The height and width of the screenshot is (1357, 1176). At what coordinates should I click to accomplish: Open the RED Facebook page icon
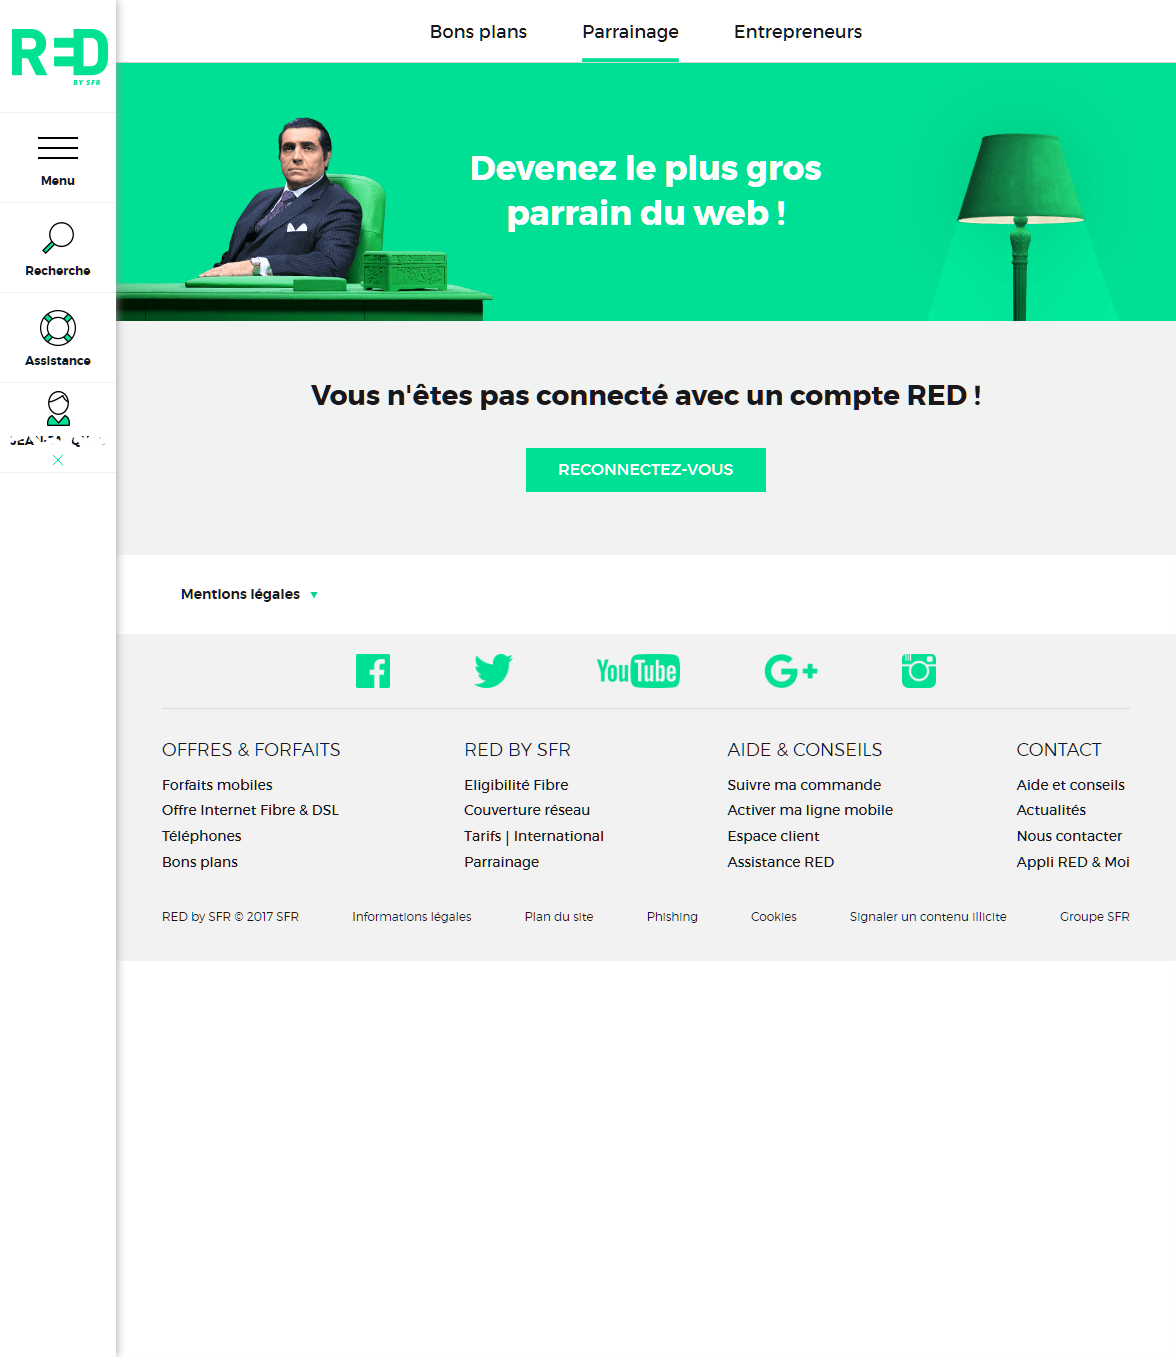tap(372, 671)
